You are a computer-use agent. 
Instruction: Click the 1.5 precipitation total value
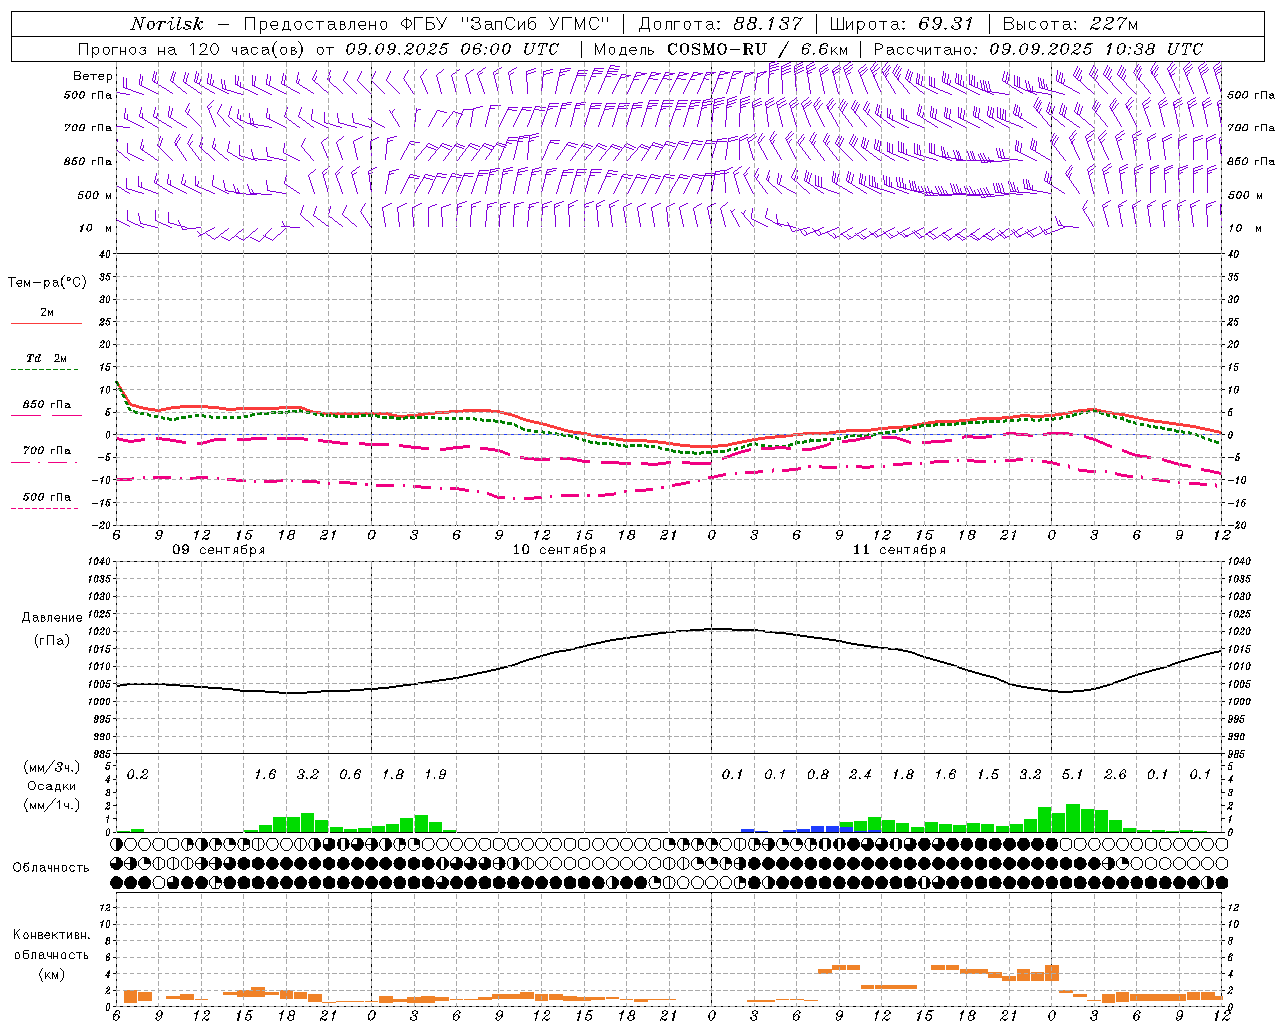[x=988, y=775]
